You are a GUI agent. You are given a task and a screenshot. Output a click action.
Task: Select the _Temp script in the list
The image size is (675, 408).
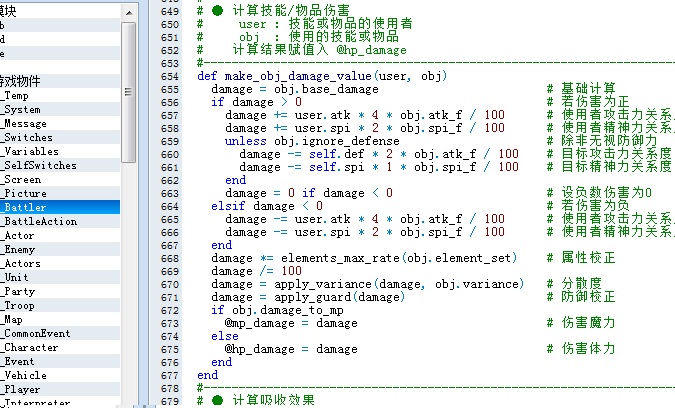60,96
